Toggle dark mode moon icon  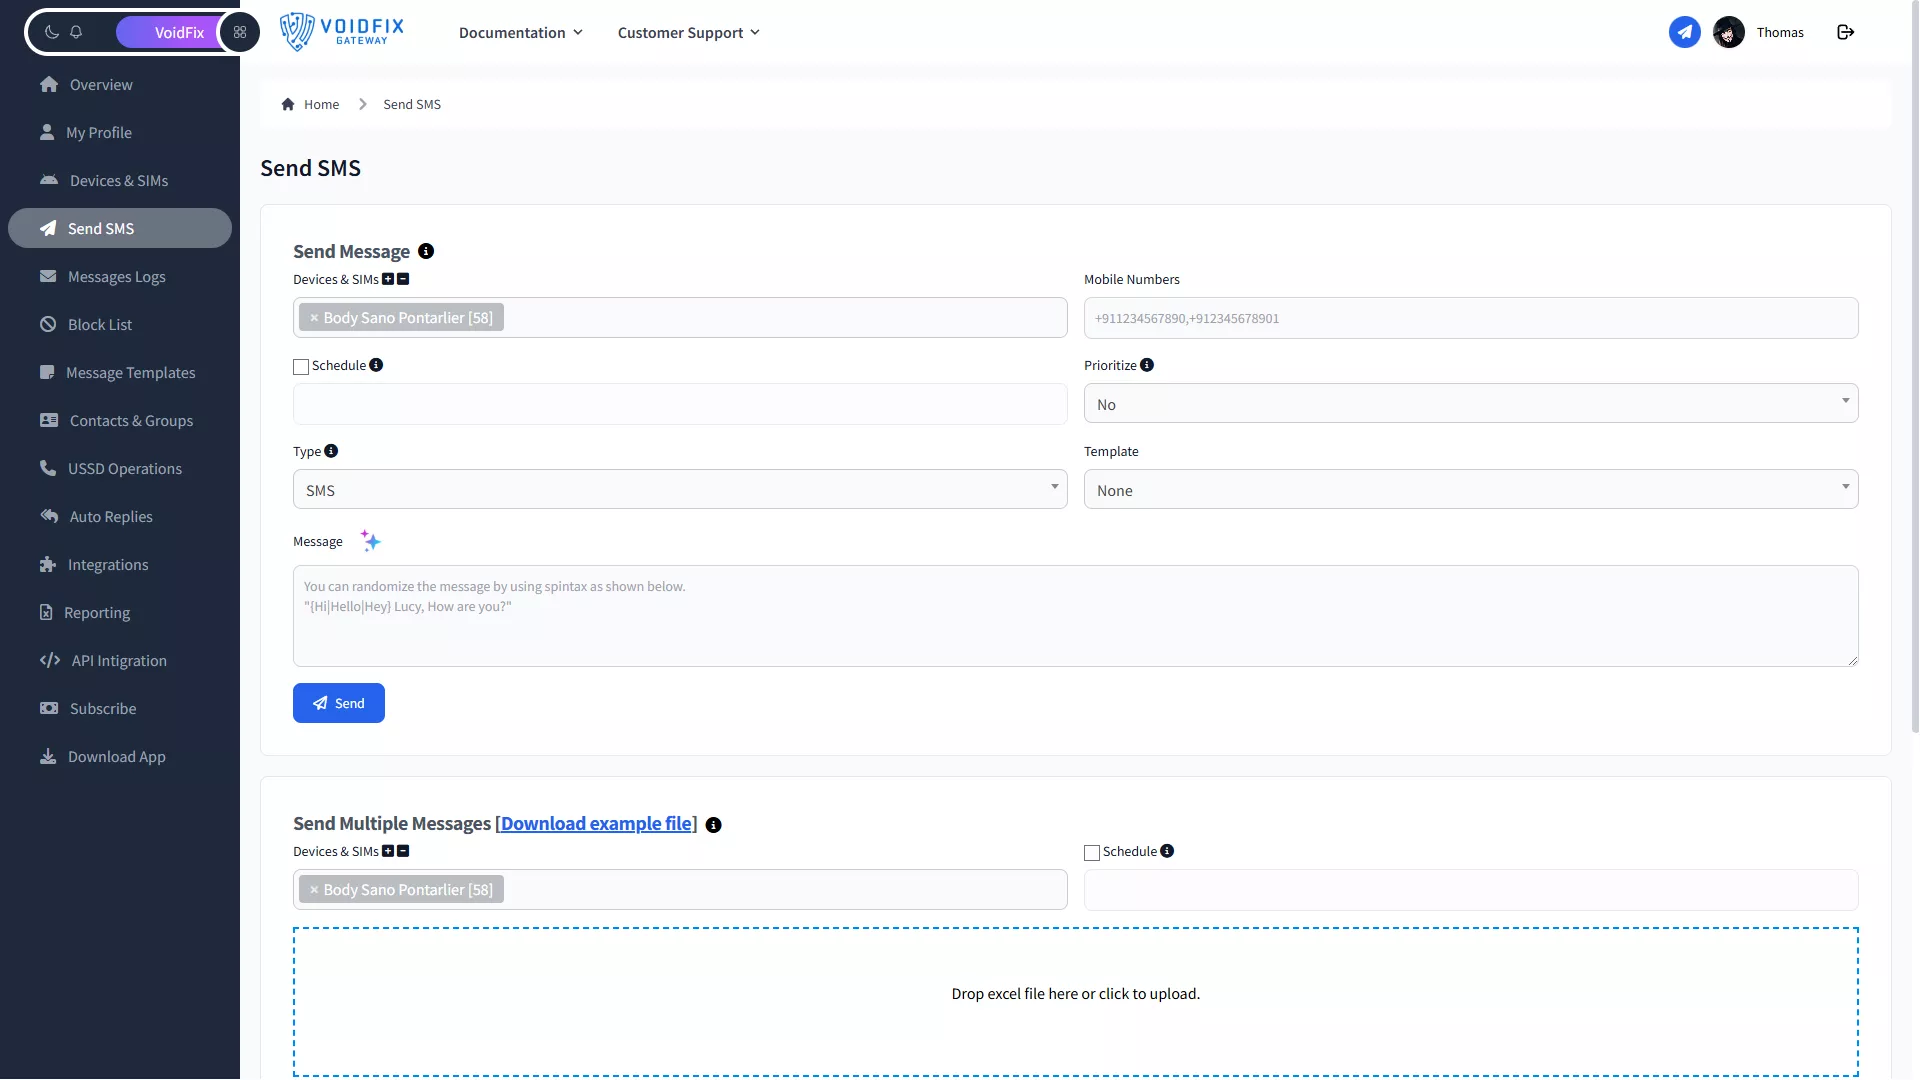[x=52, y=32]
